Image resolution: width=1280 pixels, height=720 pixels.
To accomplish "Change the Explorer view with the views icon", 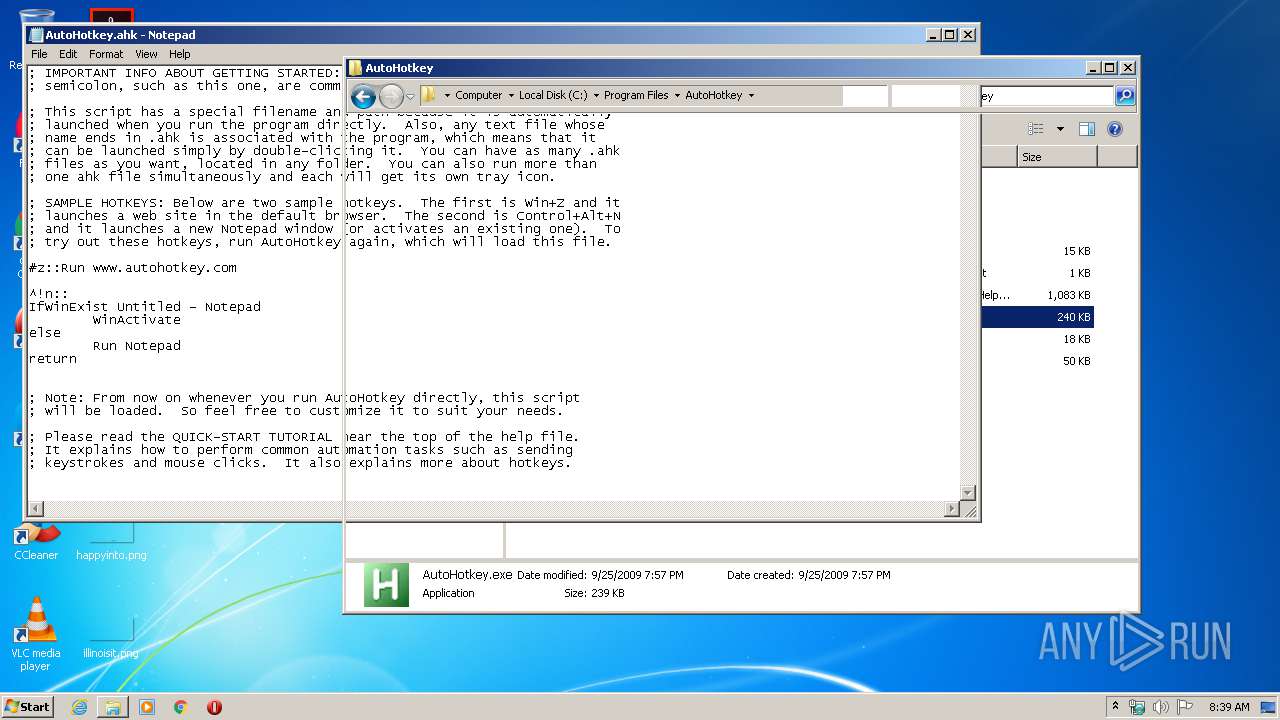I will [1036, 129].
